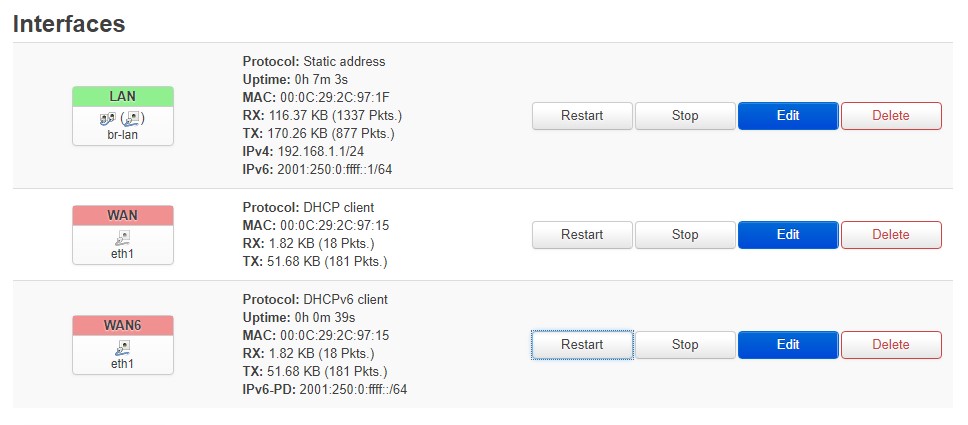Edit the WAN6 DHCPv6 client interface
Screen dimensions: 968x425
pyautogui.click(x=788, y=345)
